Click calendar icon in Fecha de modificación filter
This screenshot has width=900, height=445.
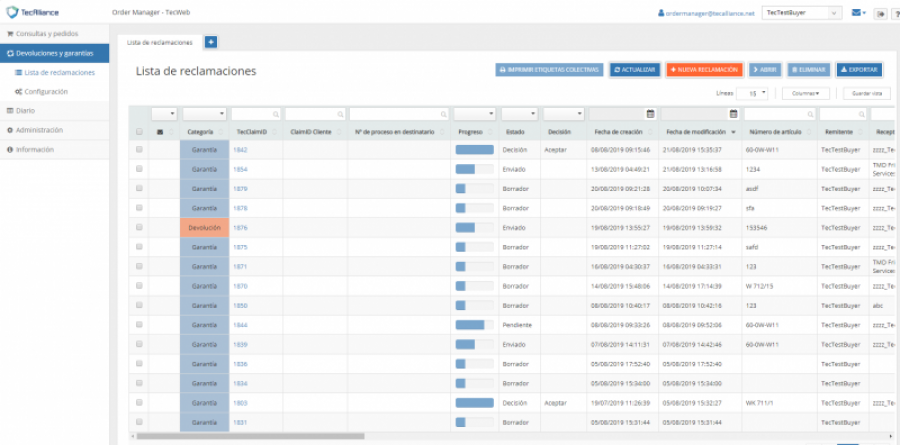(733, 114)
